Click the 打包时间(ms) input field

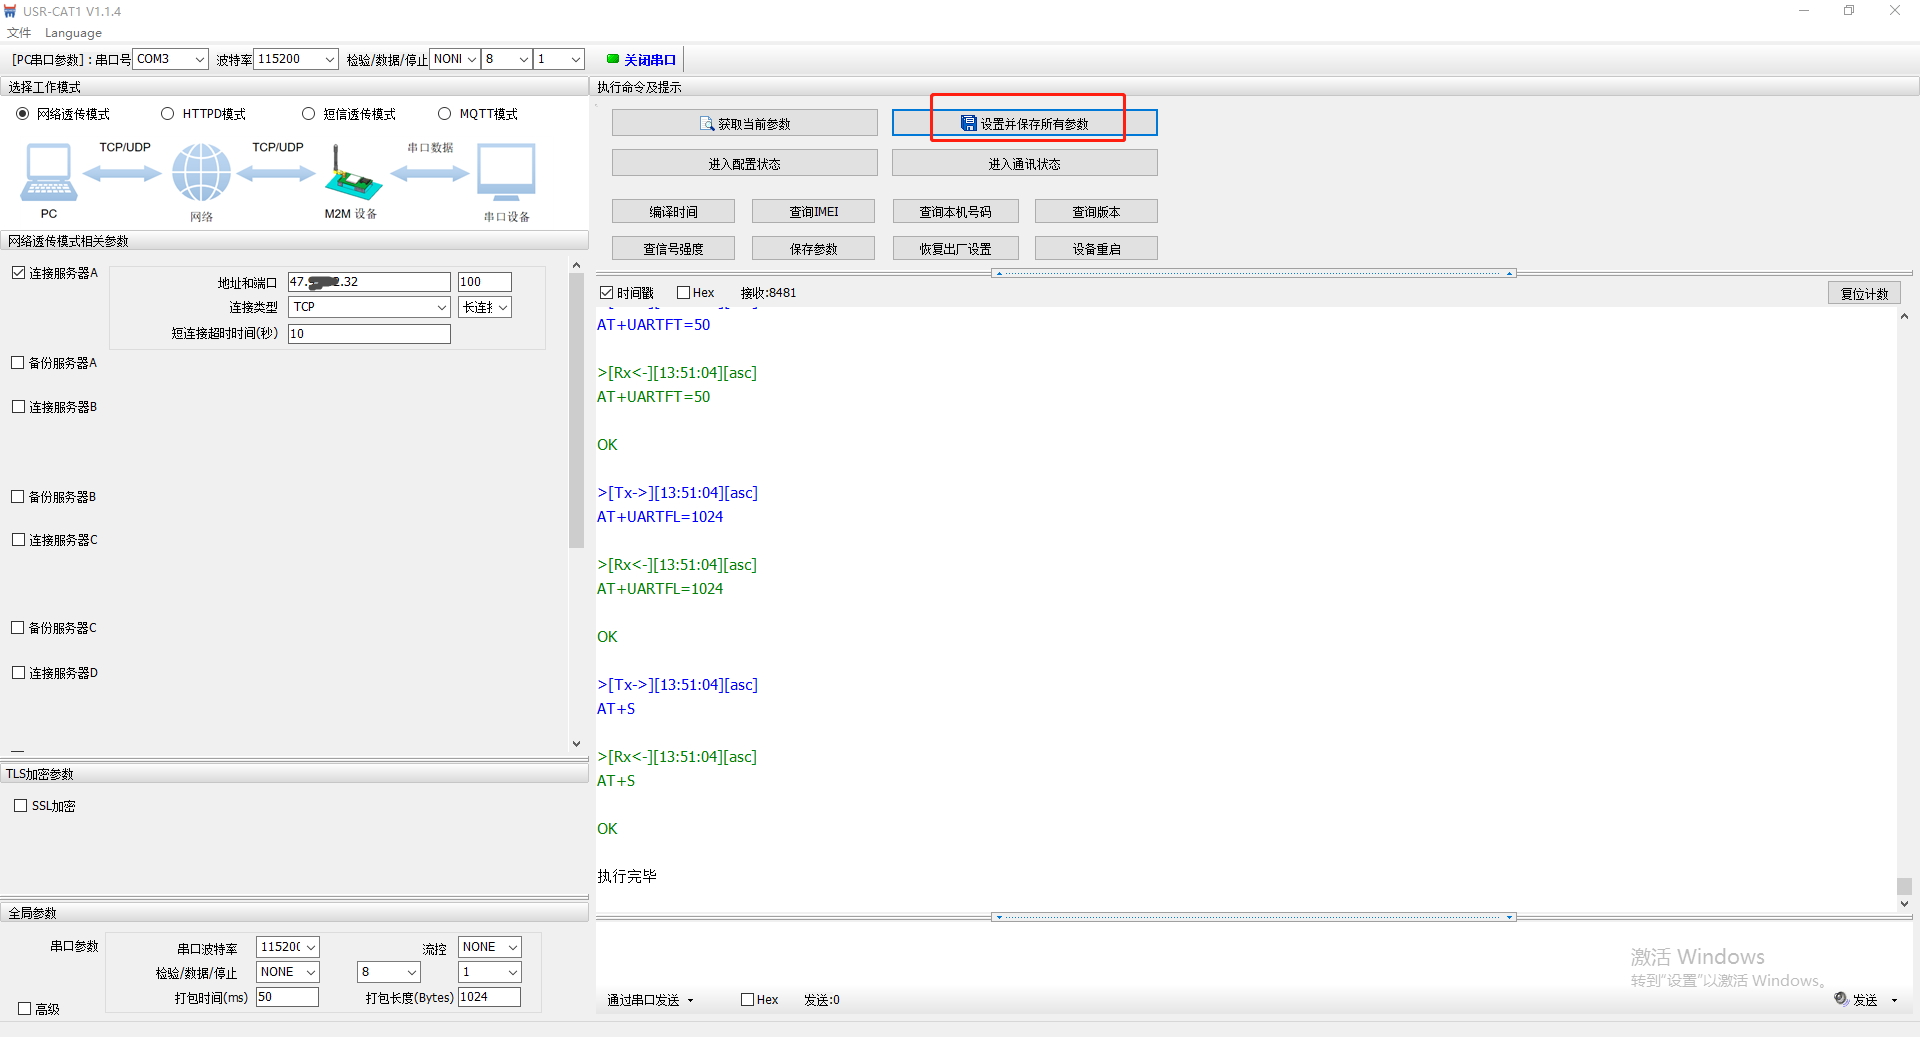pos(287,997)
